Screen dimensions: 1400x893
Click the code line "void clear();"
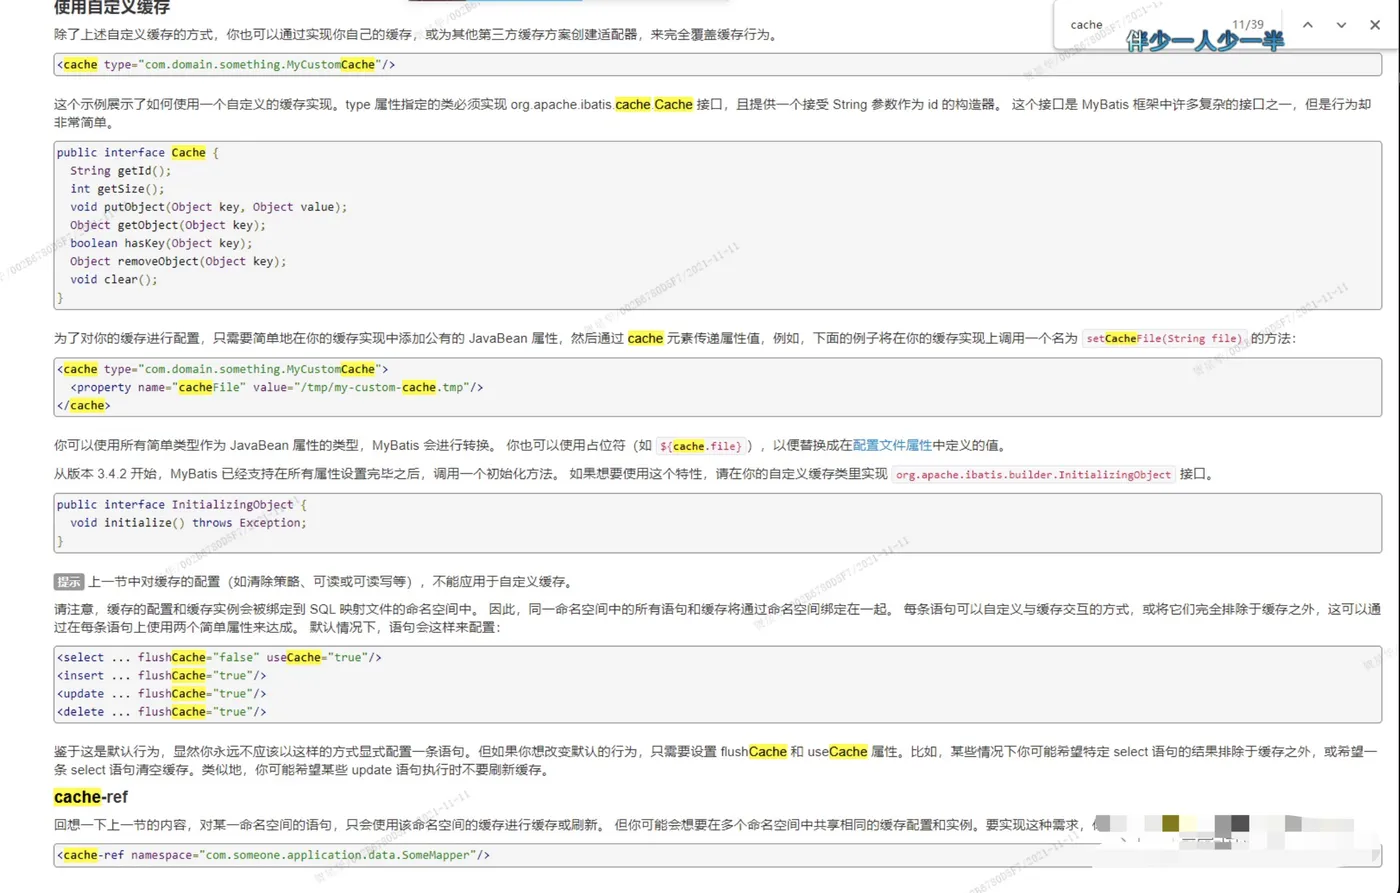click(114, 279)
